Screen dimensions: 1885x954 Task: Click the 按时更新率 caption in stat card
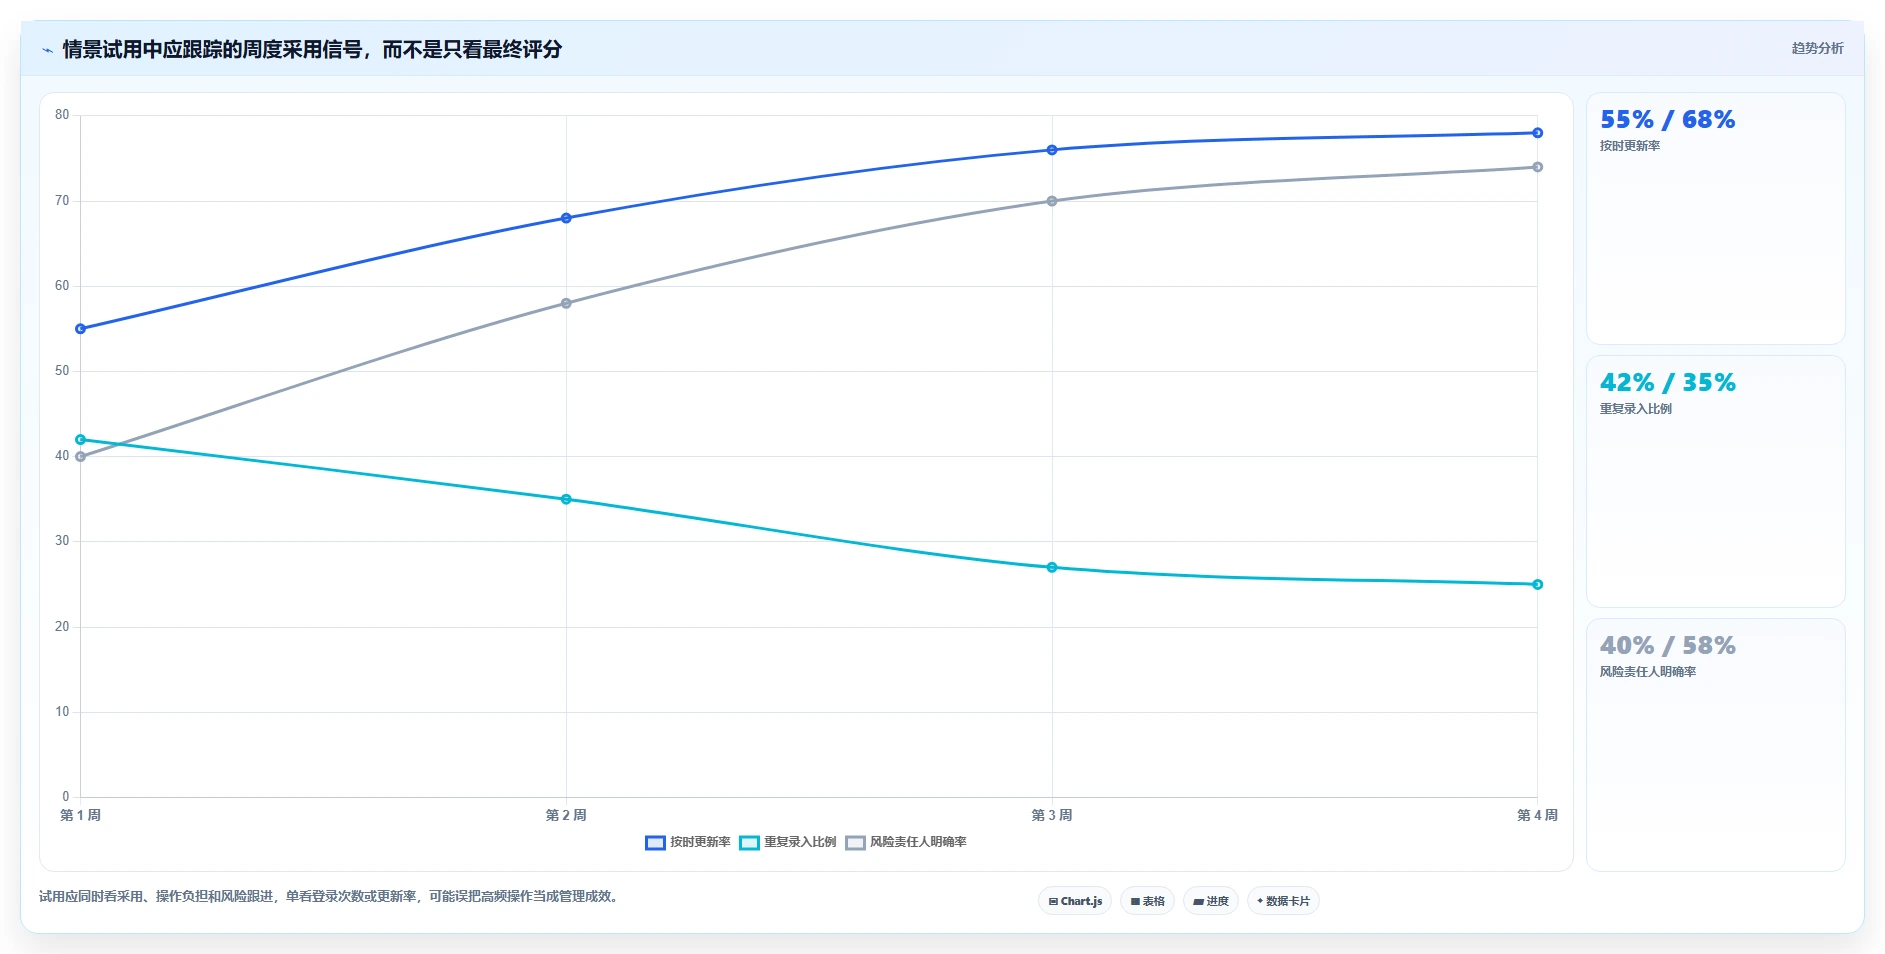click(1630, 146)
